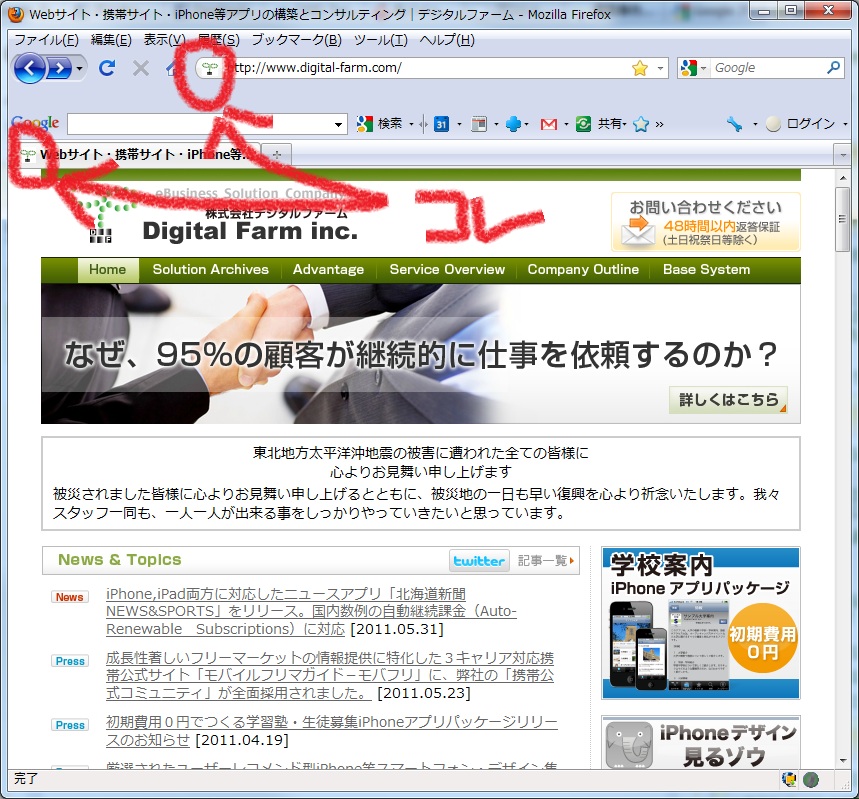Open the モバイルフリマガイド press release link

(x=330, y=675)
